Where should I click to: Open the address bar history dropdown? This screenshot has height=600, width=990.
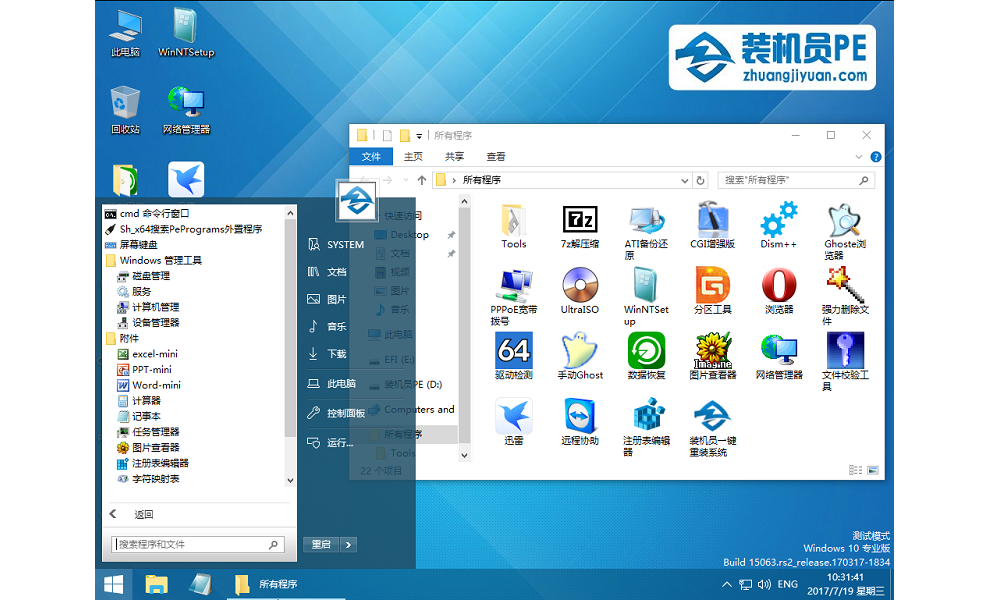click(x=684, y=180)
